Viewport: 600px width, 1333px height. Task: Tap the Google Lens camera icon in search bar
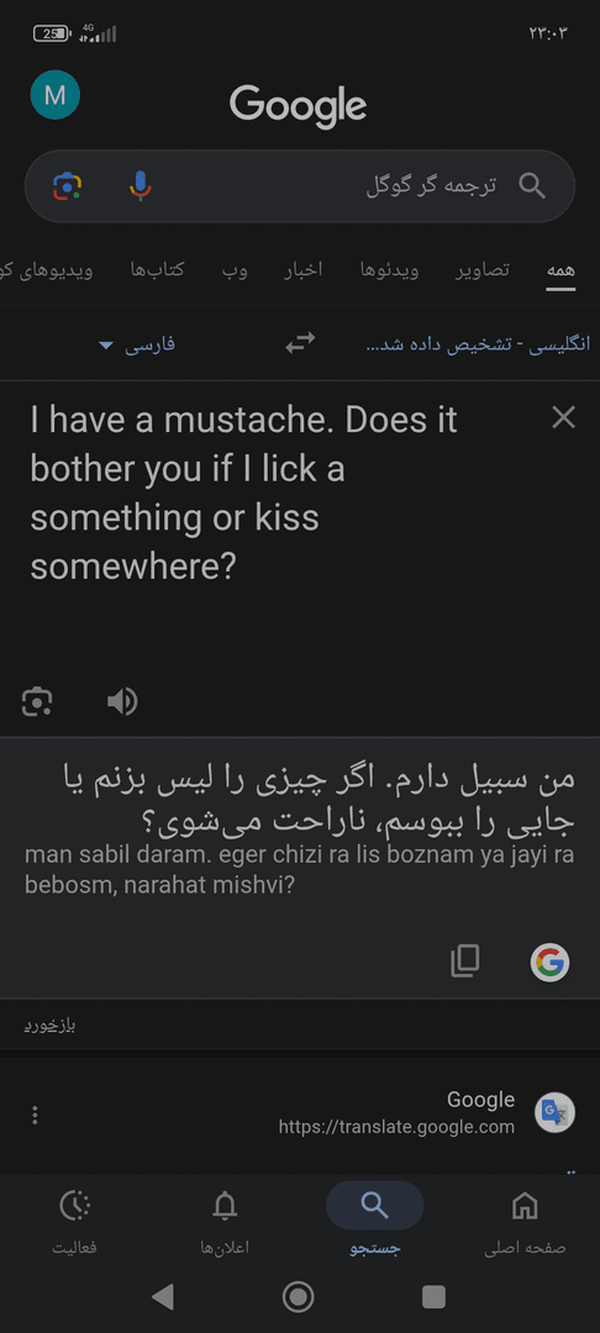click(x=67, y=186)
